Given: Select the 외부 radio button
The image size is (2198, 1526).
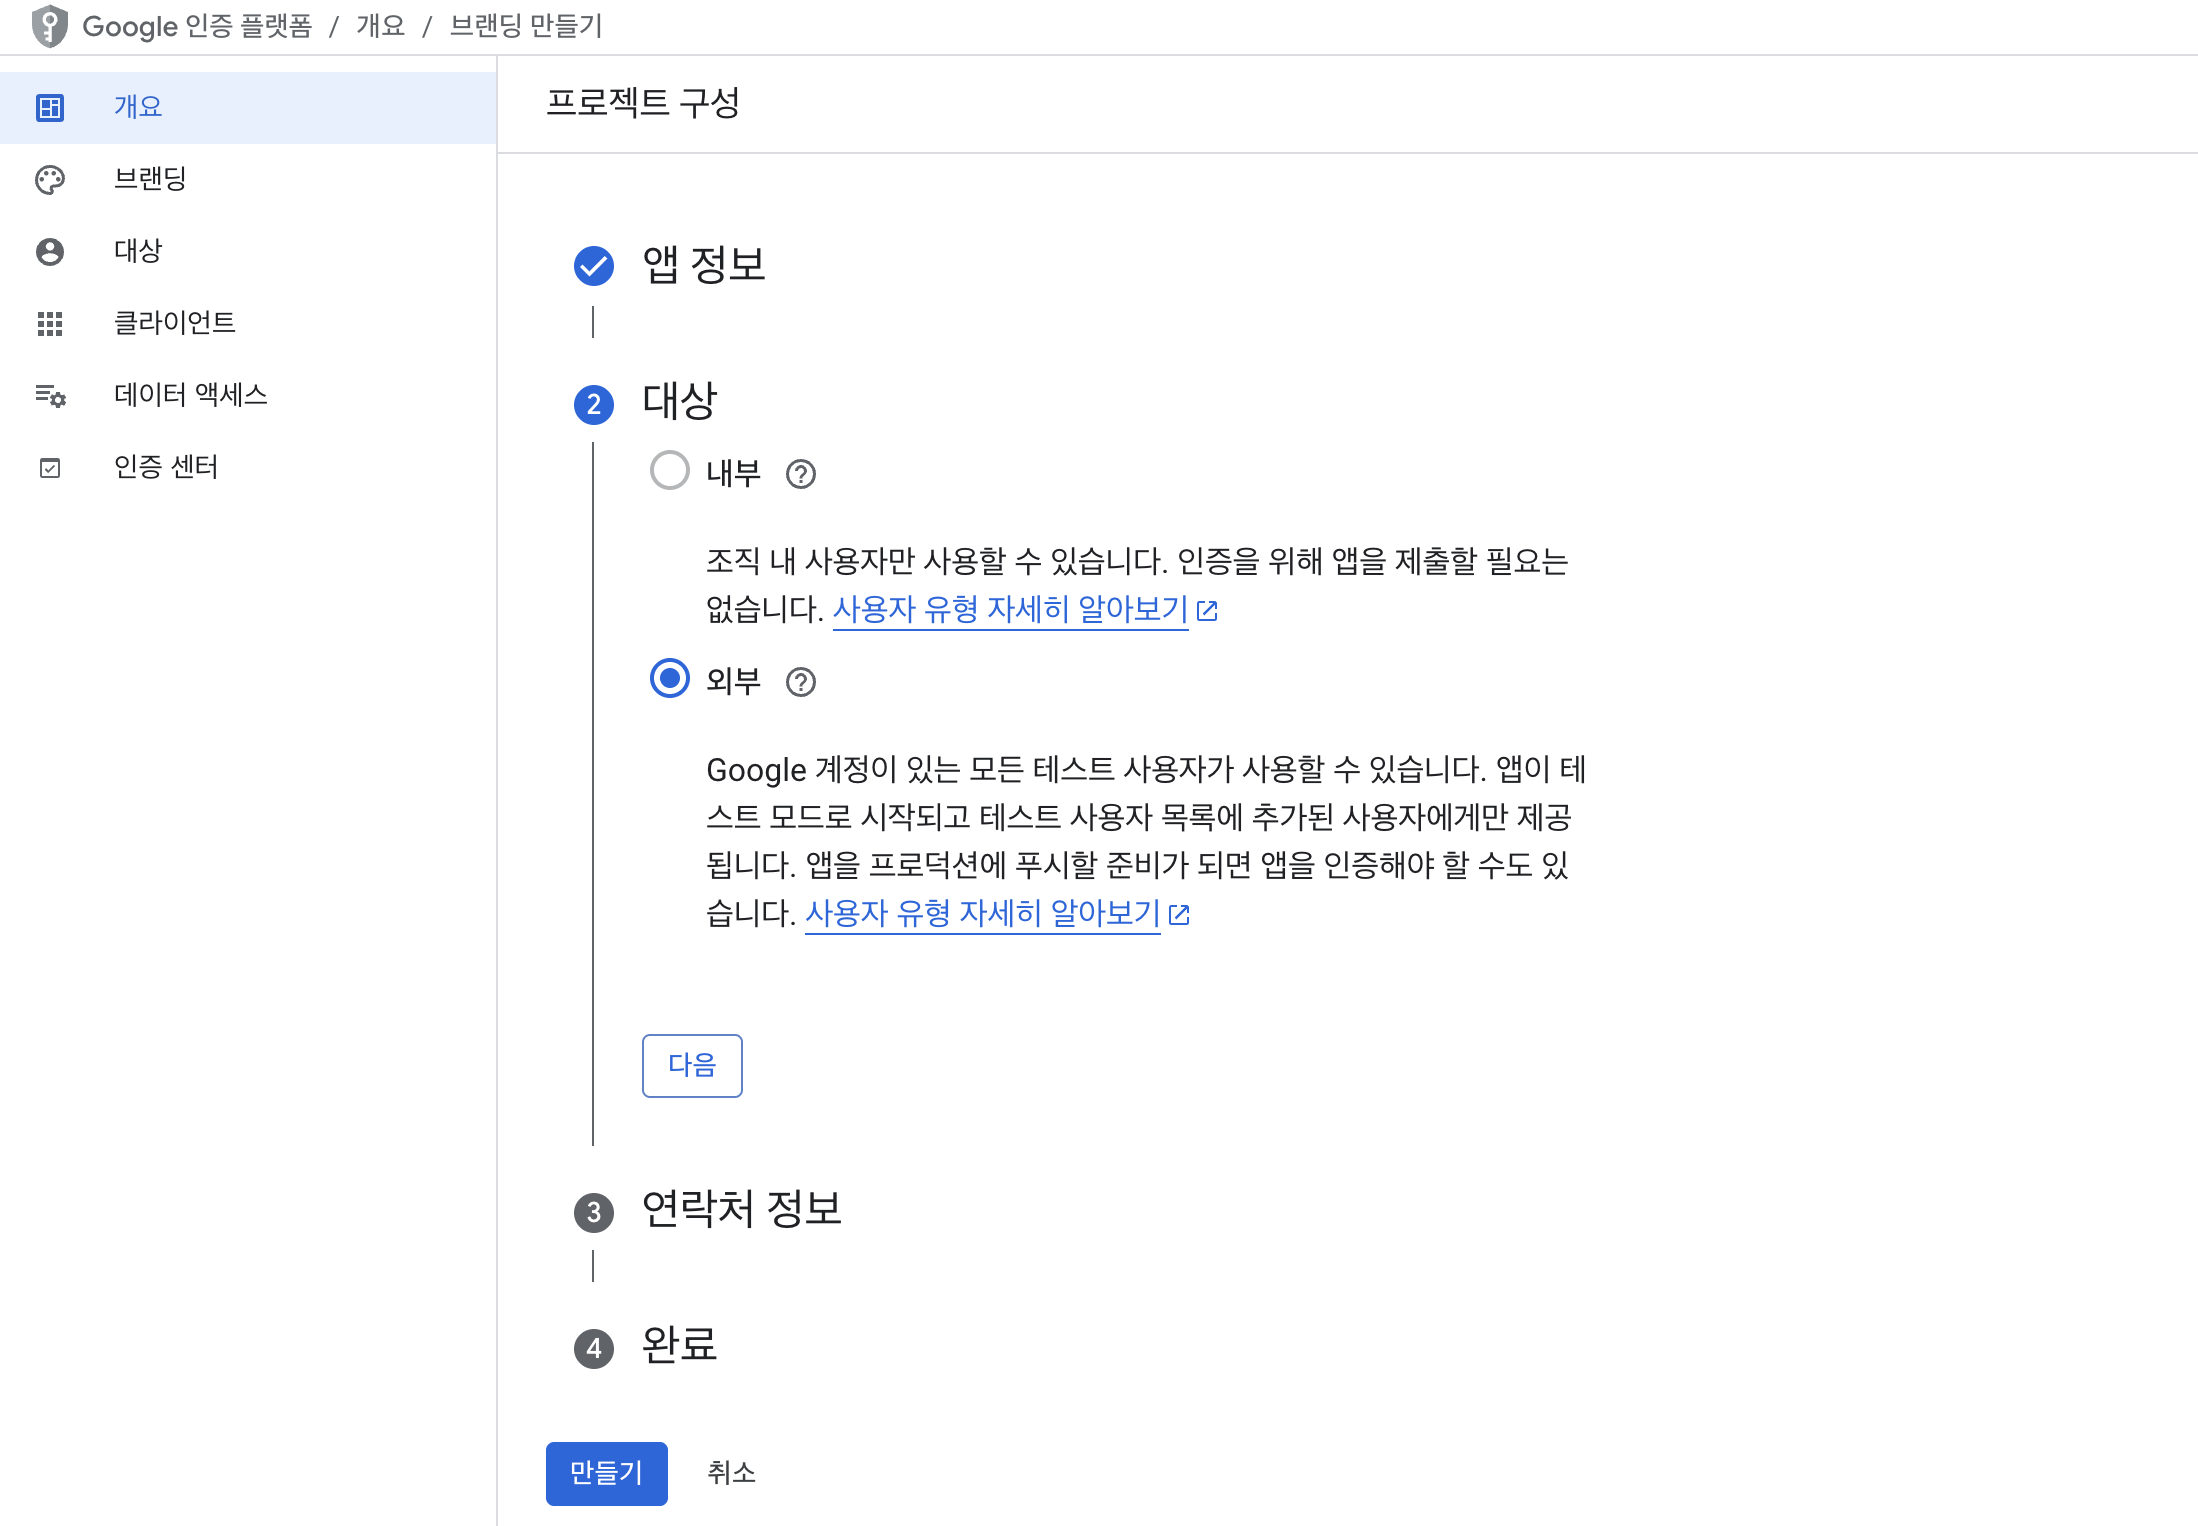Looking at the screenshot, I should [670, 678].
